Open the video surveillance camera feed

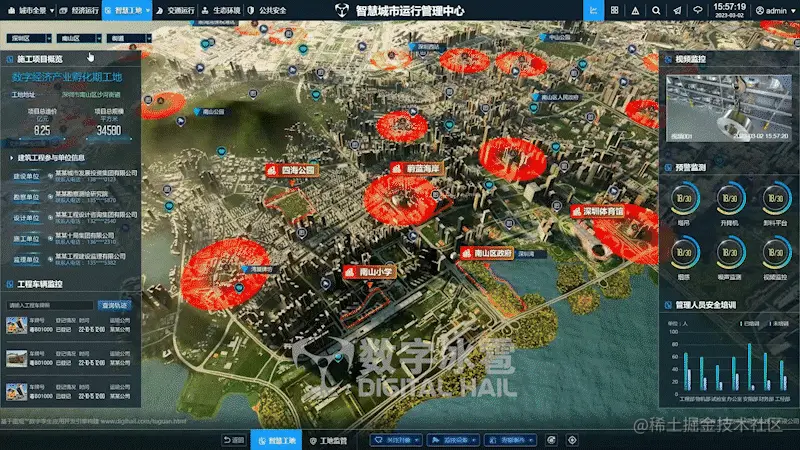(729, 108)
